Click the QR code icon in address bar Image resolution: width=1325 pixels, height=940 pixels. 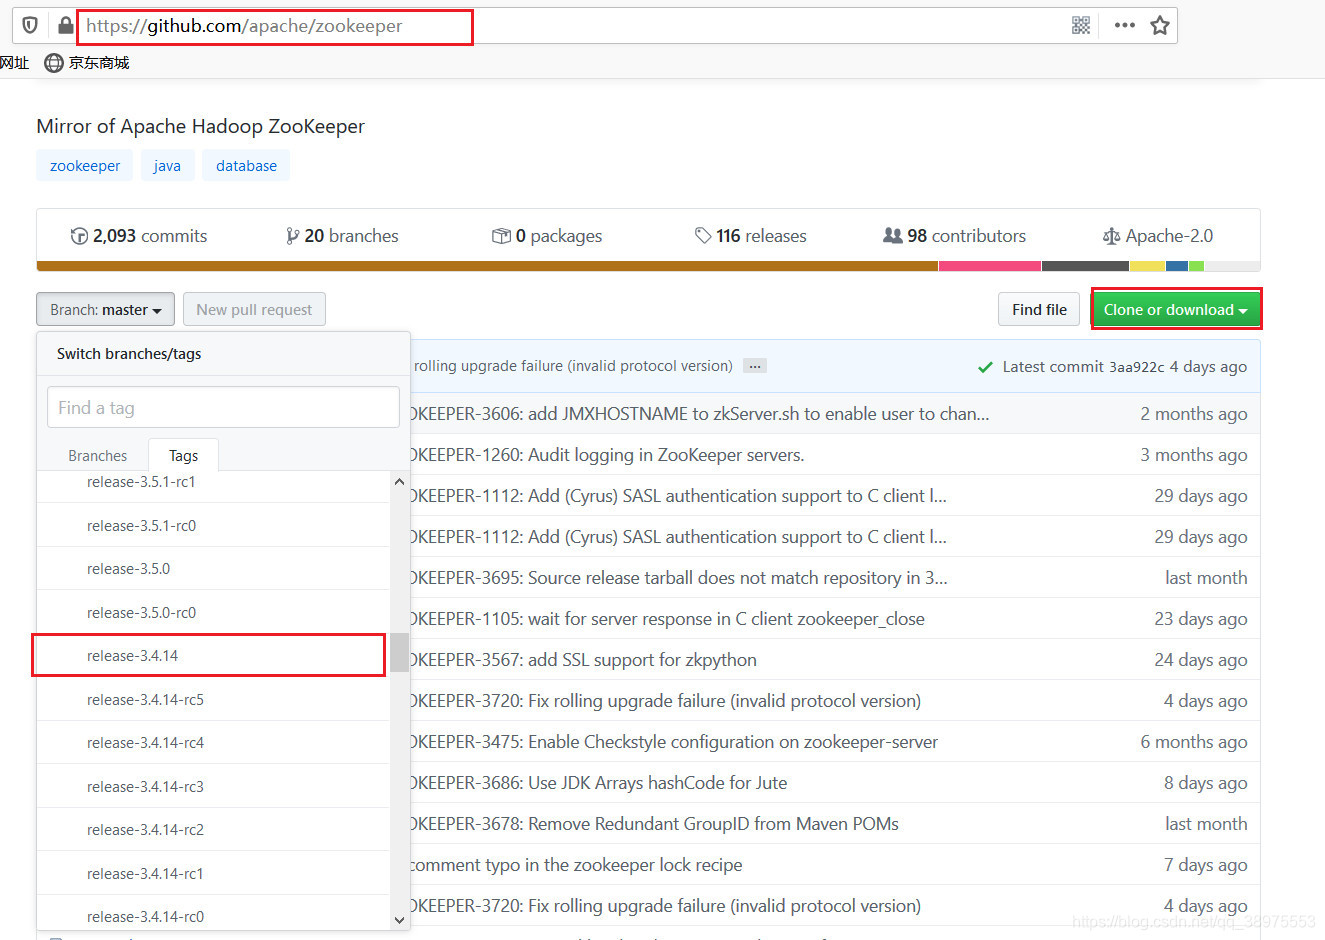(x=1081, y=25)
